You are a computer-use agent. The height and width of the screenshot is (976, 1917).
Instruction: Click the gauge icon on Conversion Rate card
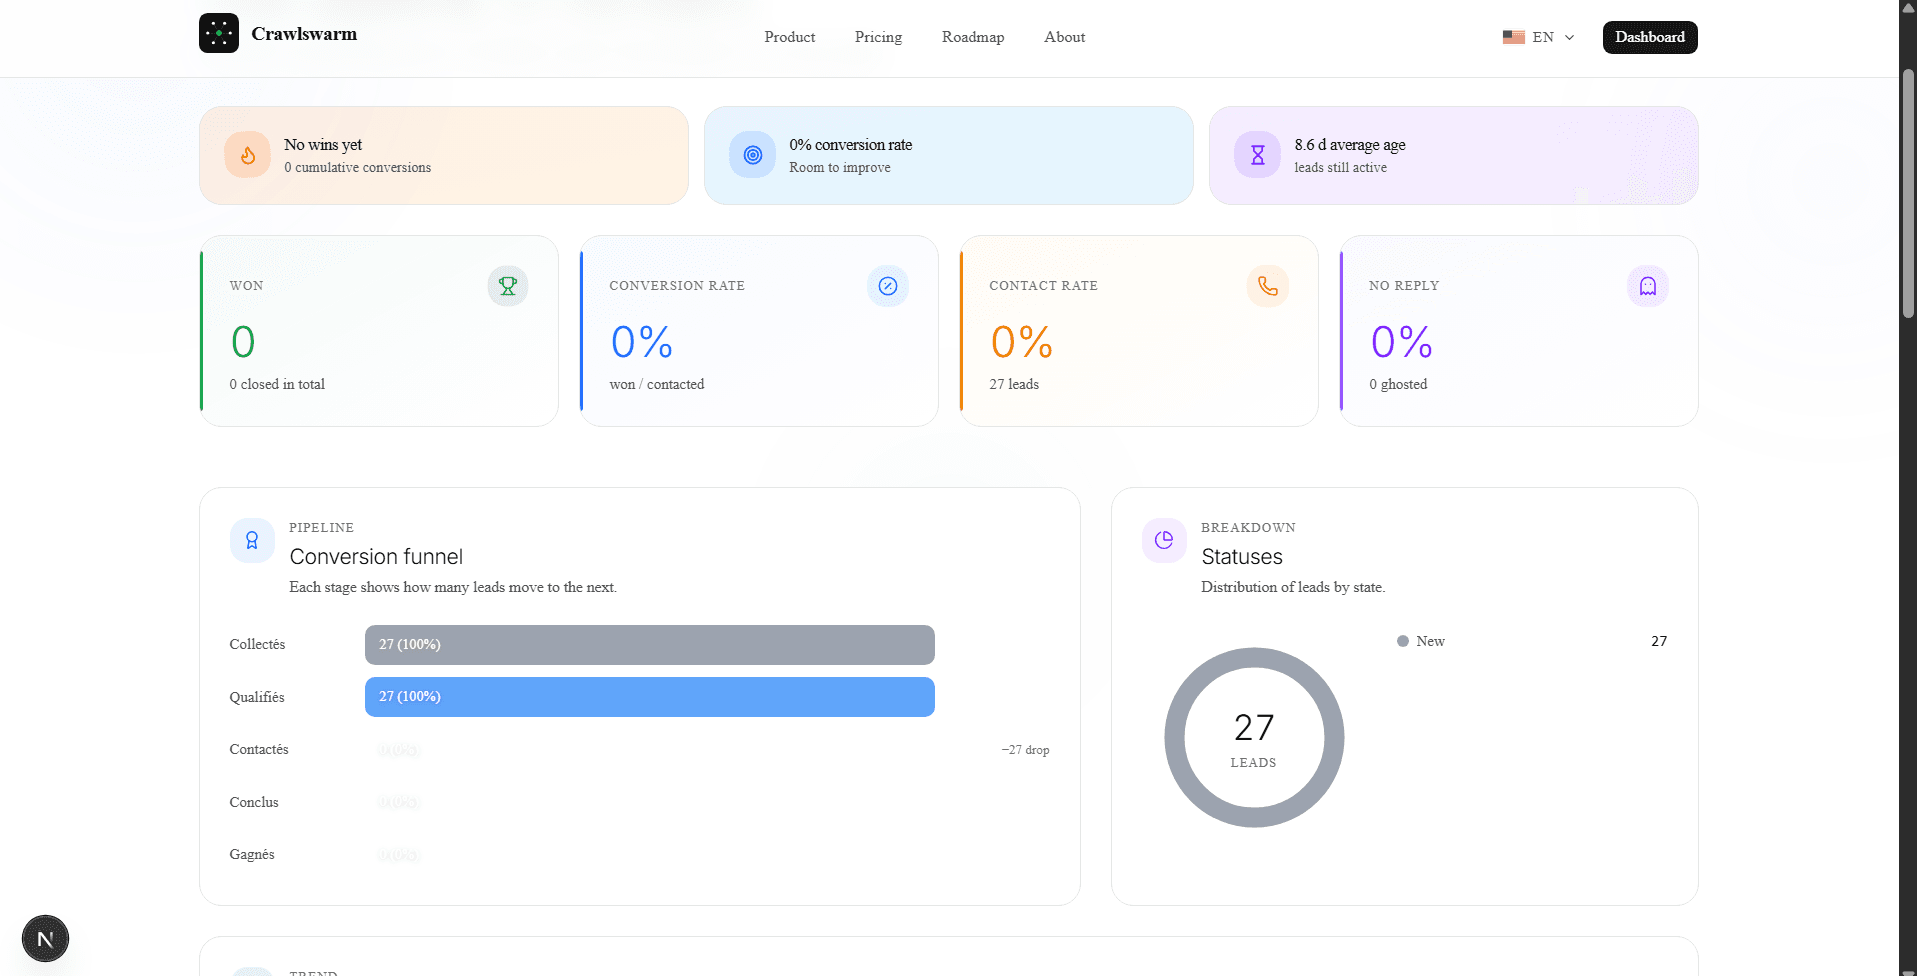(x=888, y=286)
